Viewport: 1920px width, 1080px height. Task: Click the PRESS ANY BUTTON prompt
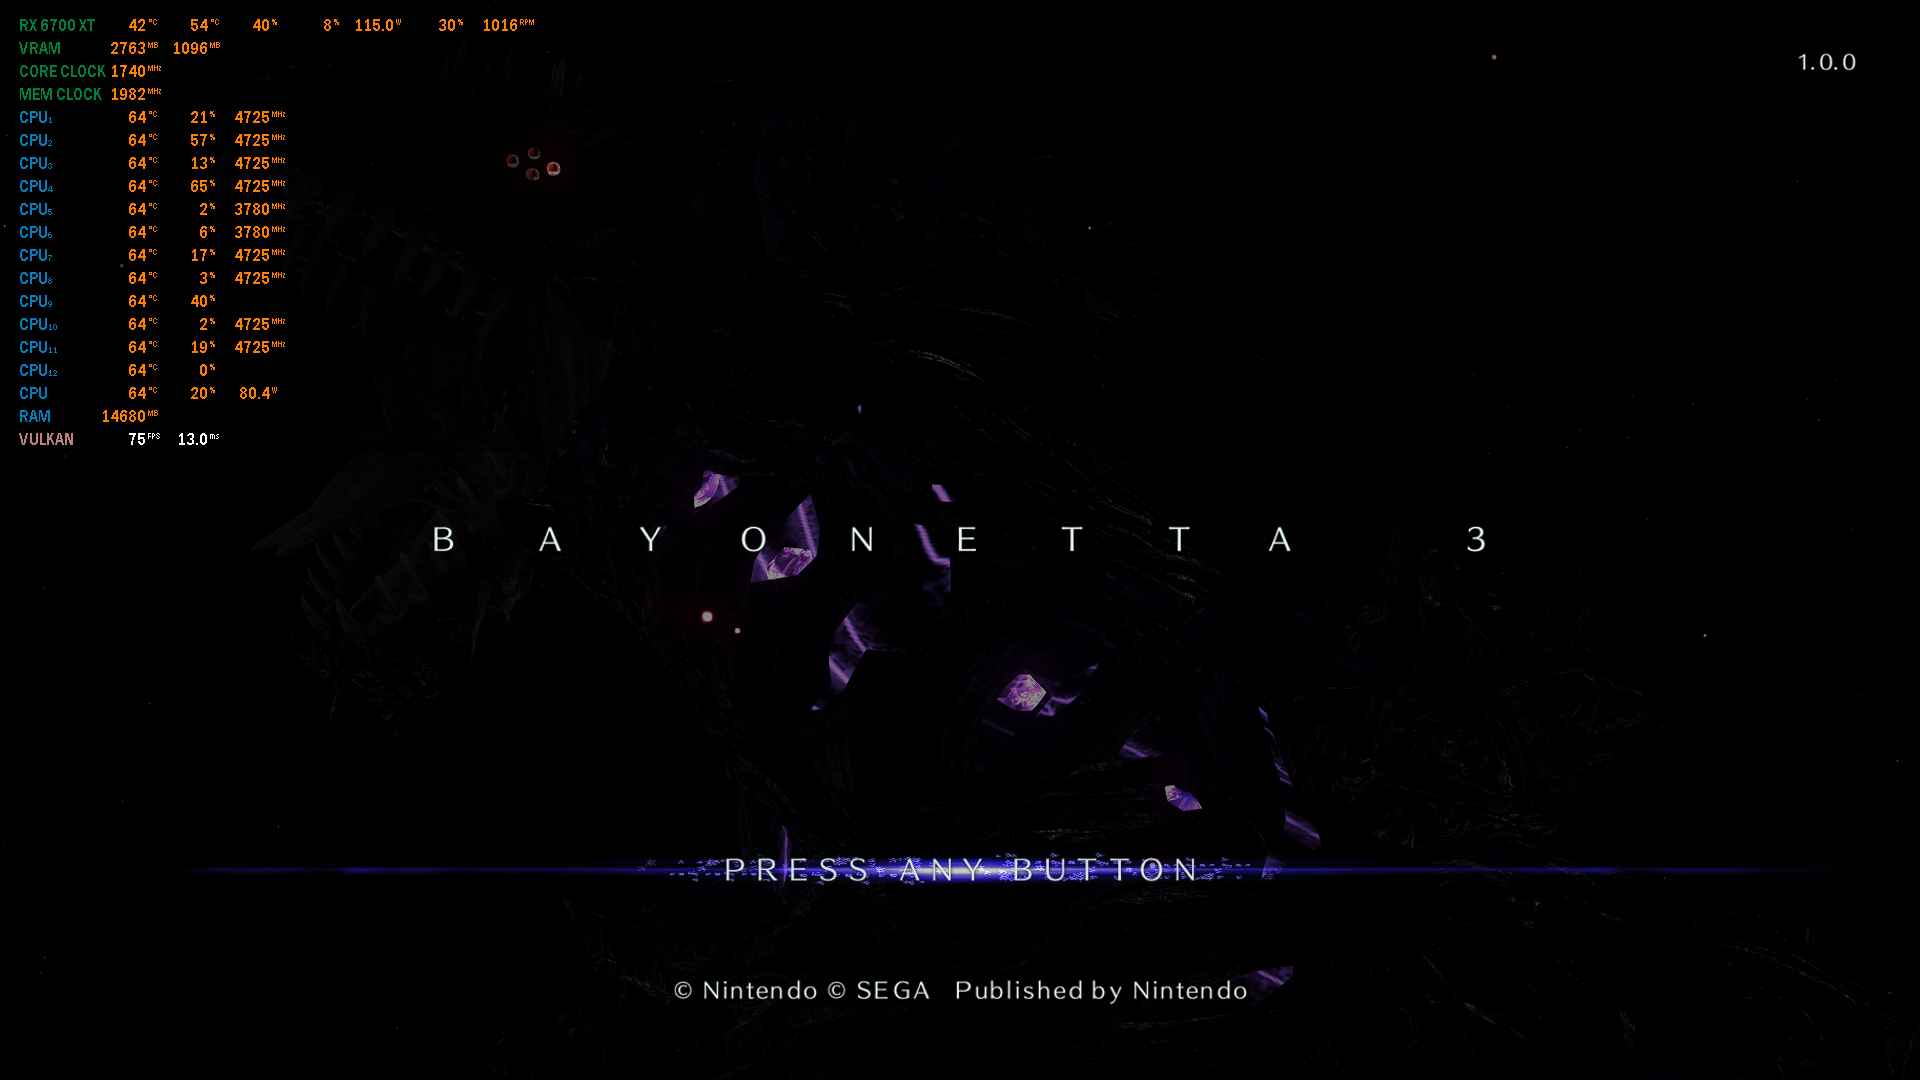[x=960, y=870]
